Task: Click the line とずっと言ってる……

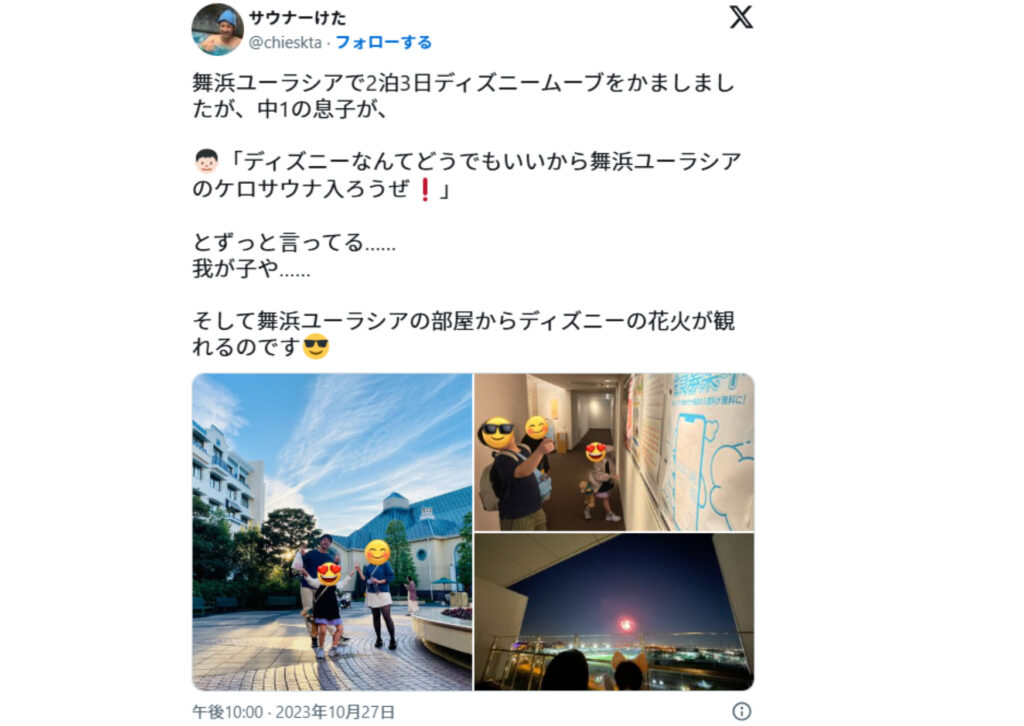Action: click(294, 242)
